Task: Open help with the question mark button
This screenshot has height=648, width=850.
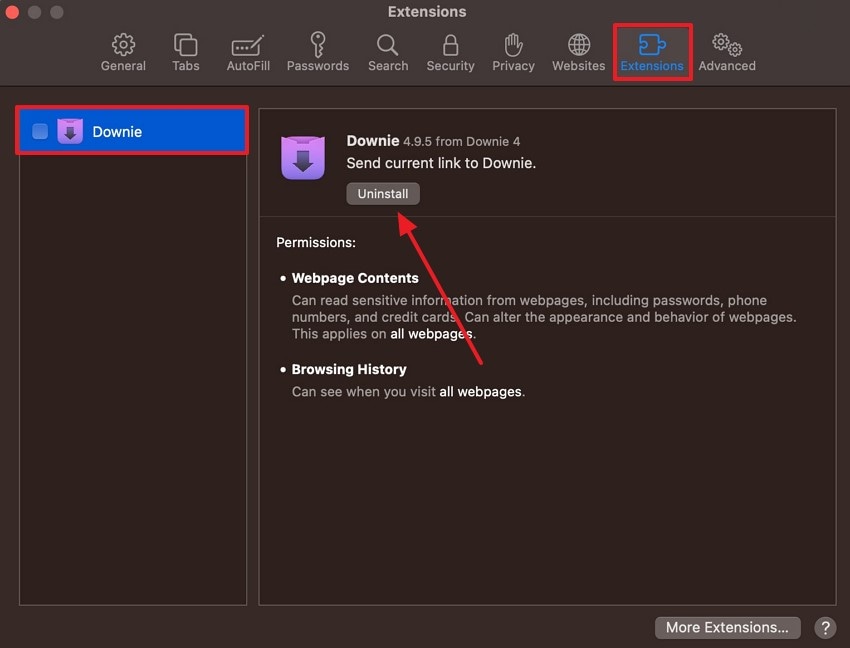Action: pos(825,628)
